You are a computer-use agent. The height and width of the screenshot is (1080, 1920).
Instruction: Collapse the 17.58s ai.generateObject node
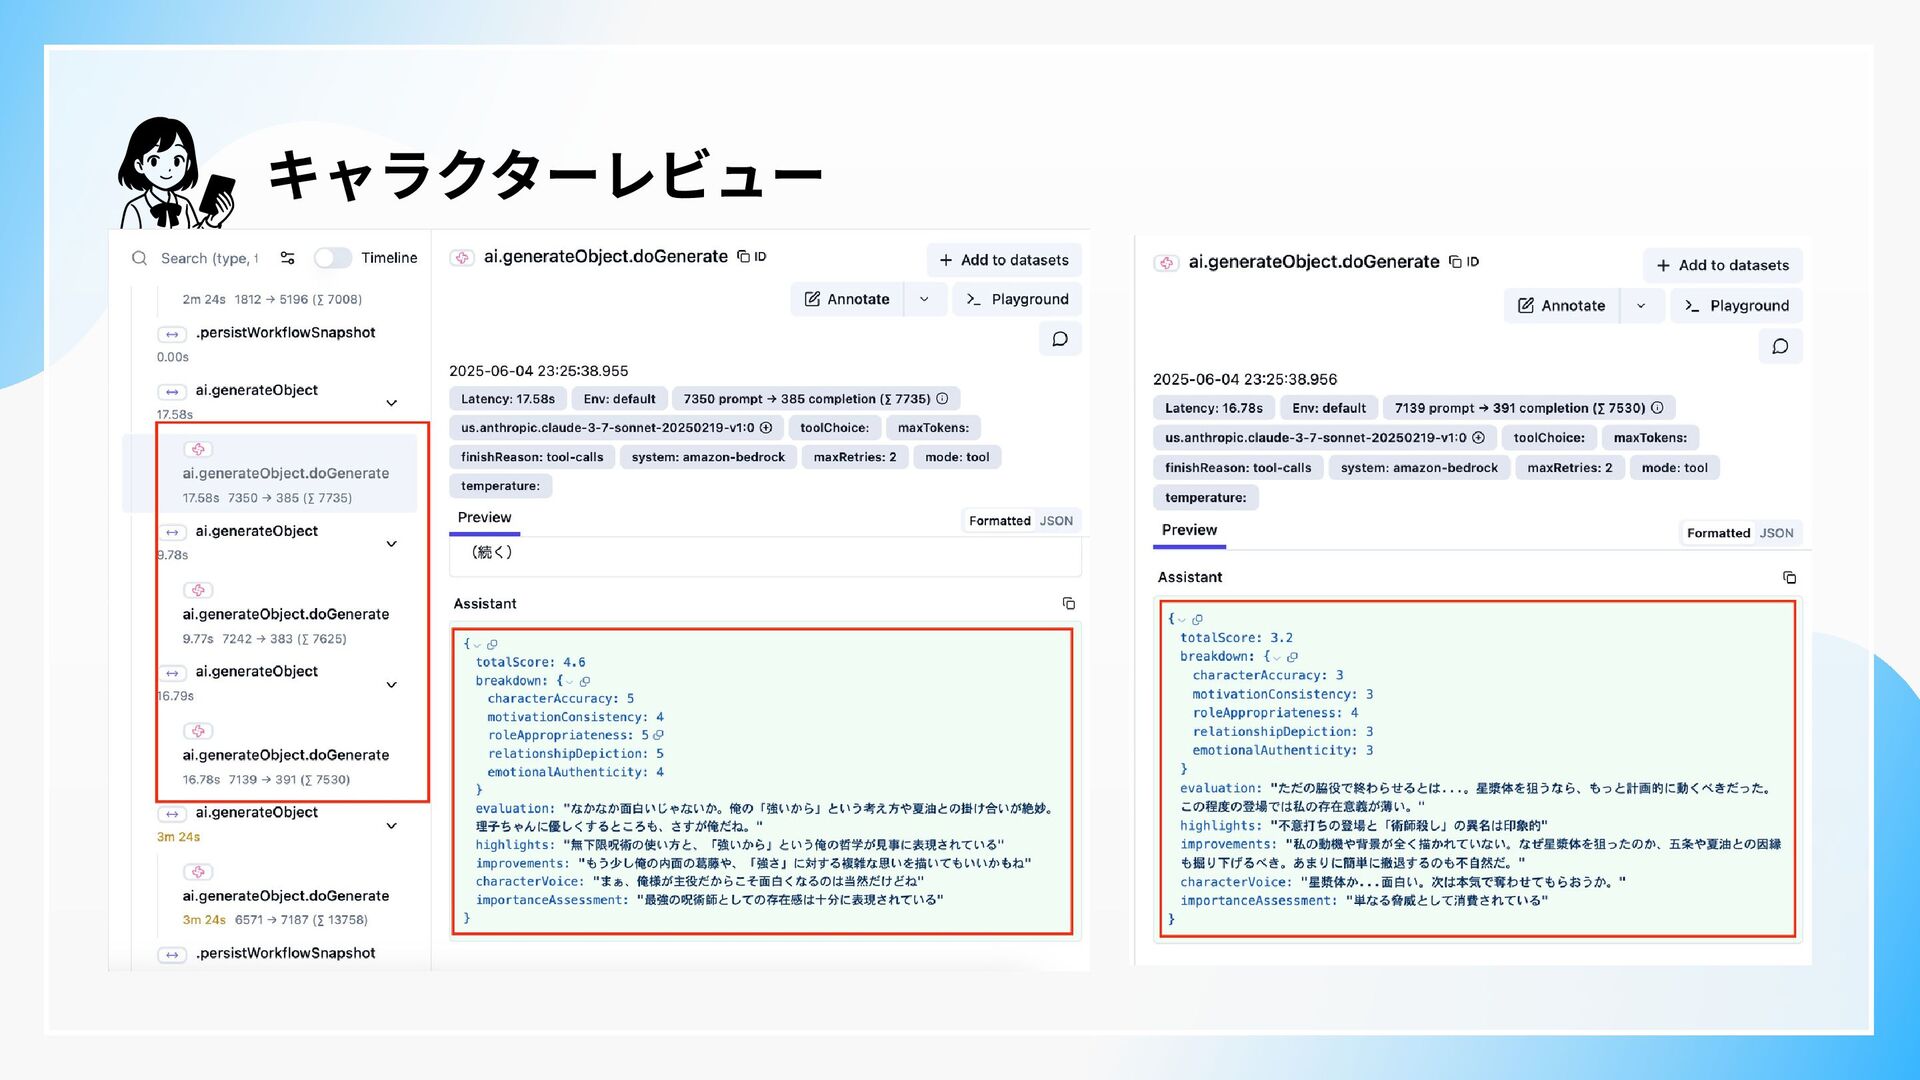click(392, 403)
